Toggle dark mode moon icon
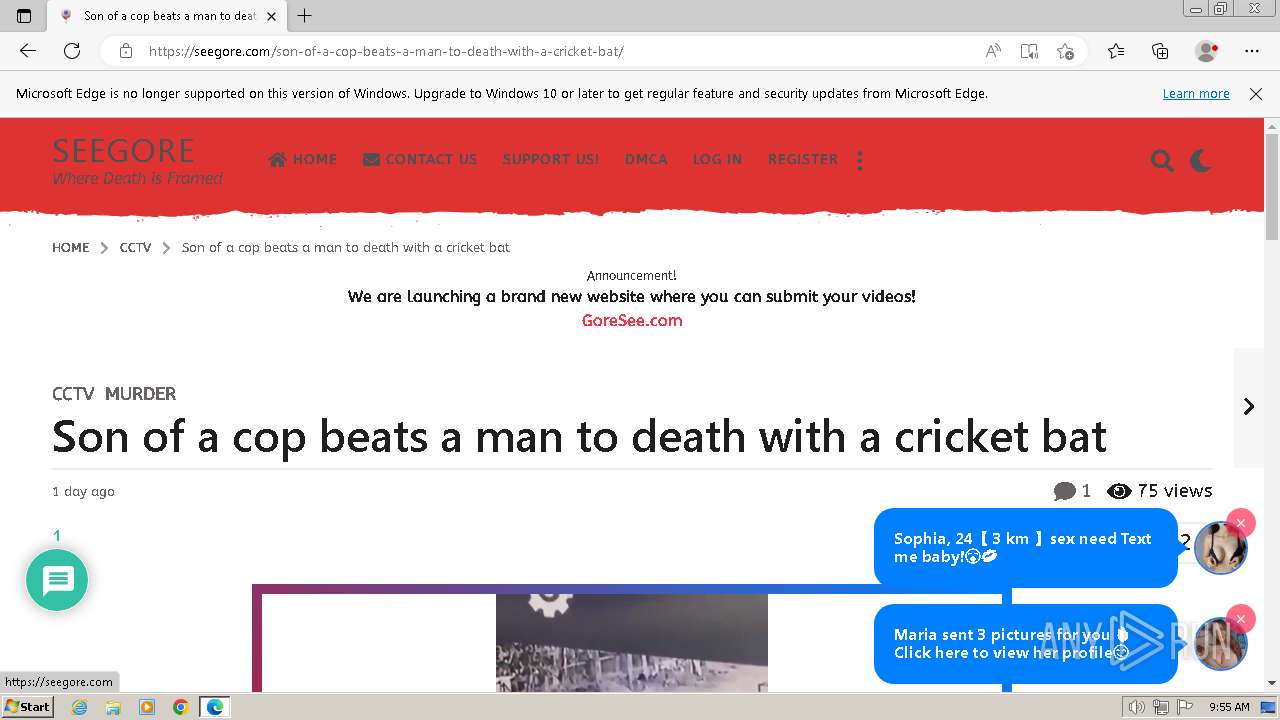This screenshot has height=720, width=1280. 1201,160
